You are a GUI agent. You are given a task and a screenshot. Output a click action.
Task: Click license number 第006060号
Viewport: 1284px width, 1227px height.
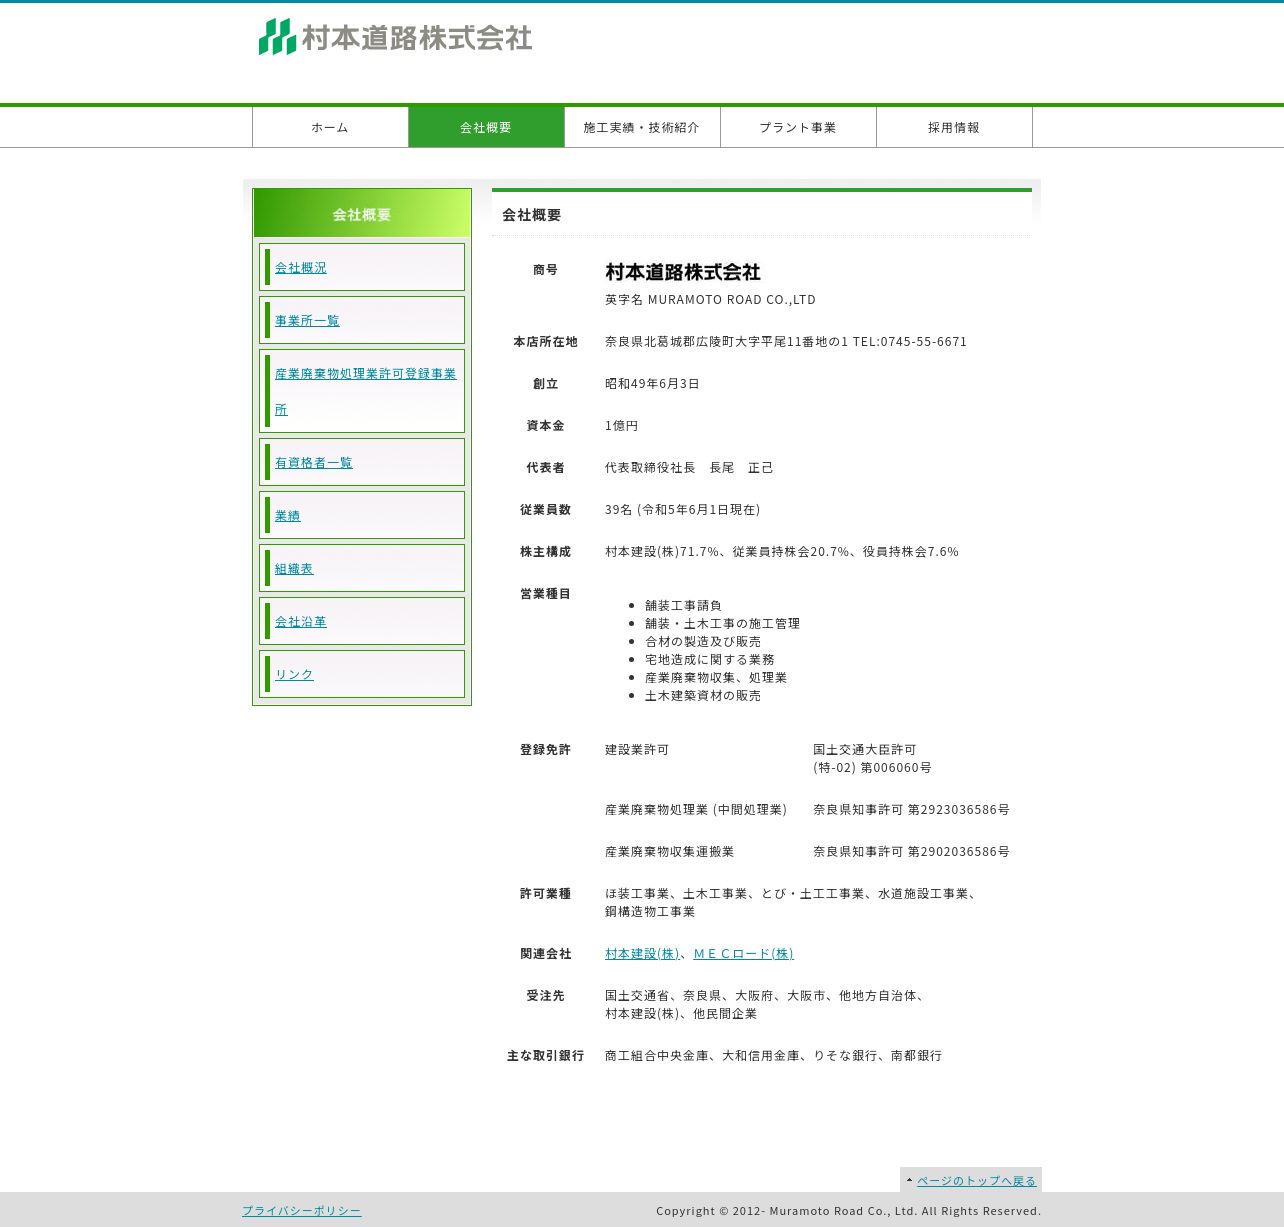click(x=896, y=768)
